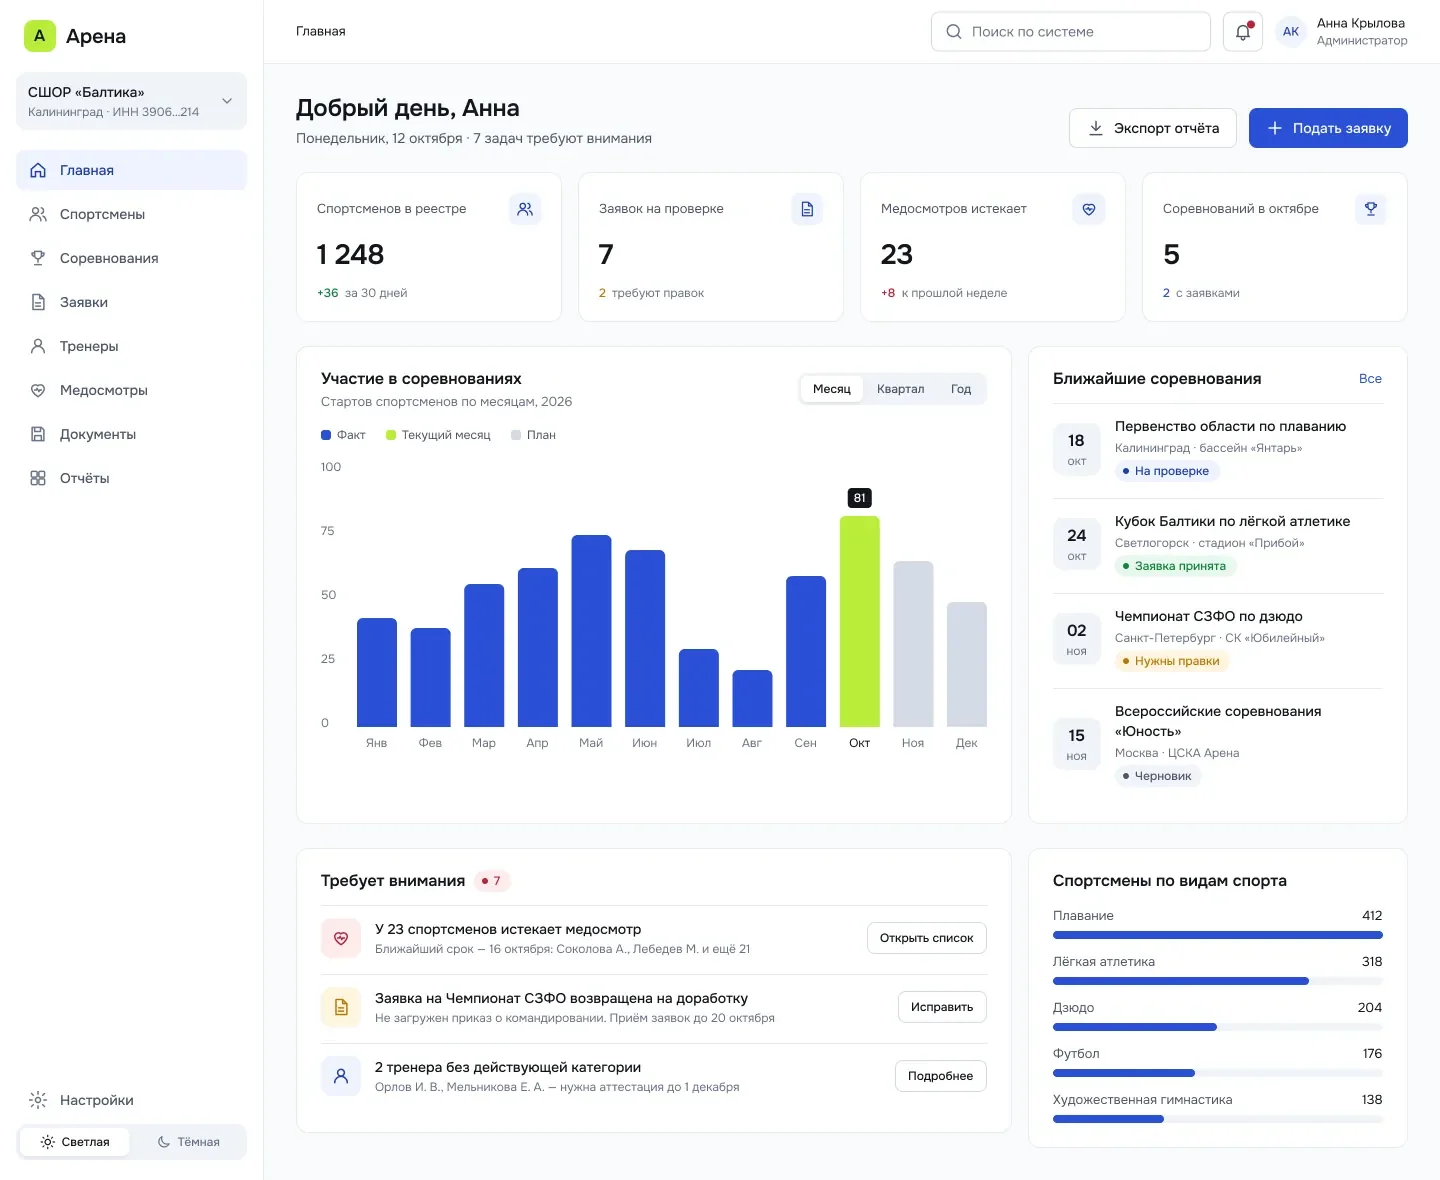Open Кубок Балтики по лёгкой атлетике

[1232, 521]
